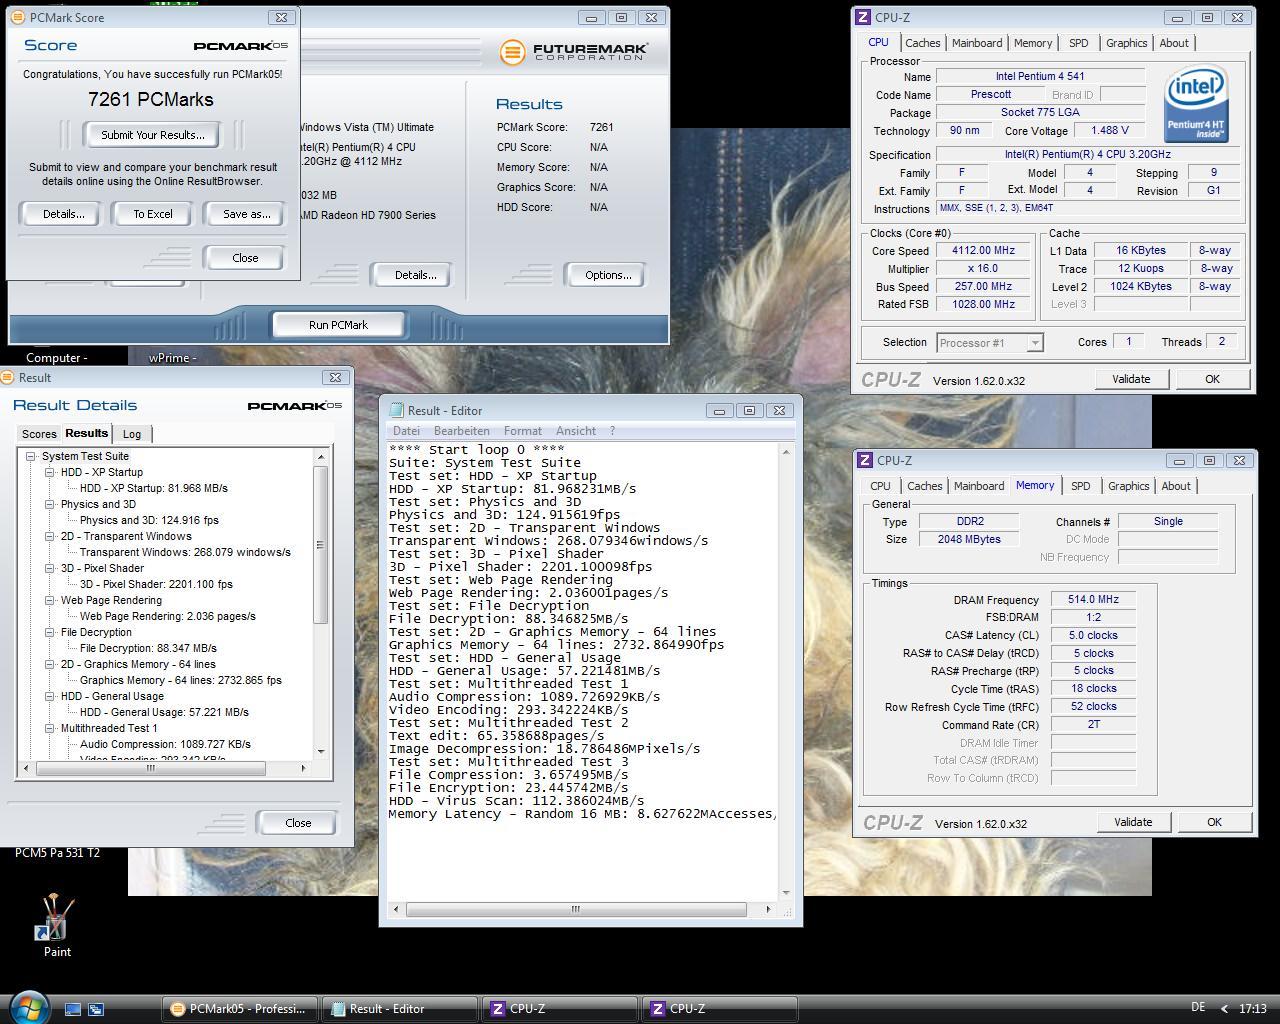Click Options button in PCMark05 window
This screenshot has width=1280, height=1024.
coord(608,275)
